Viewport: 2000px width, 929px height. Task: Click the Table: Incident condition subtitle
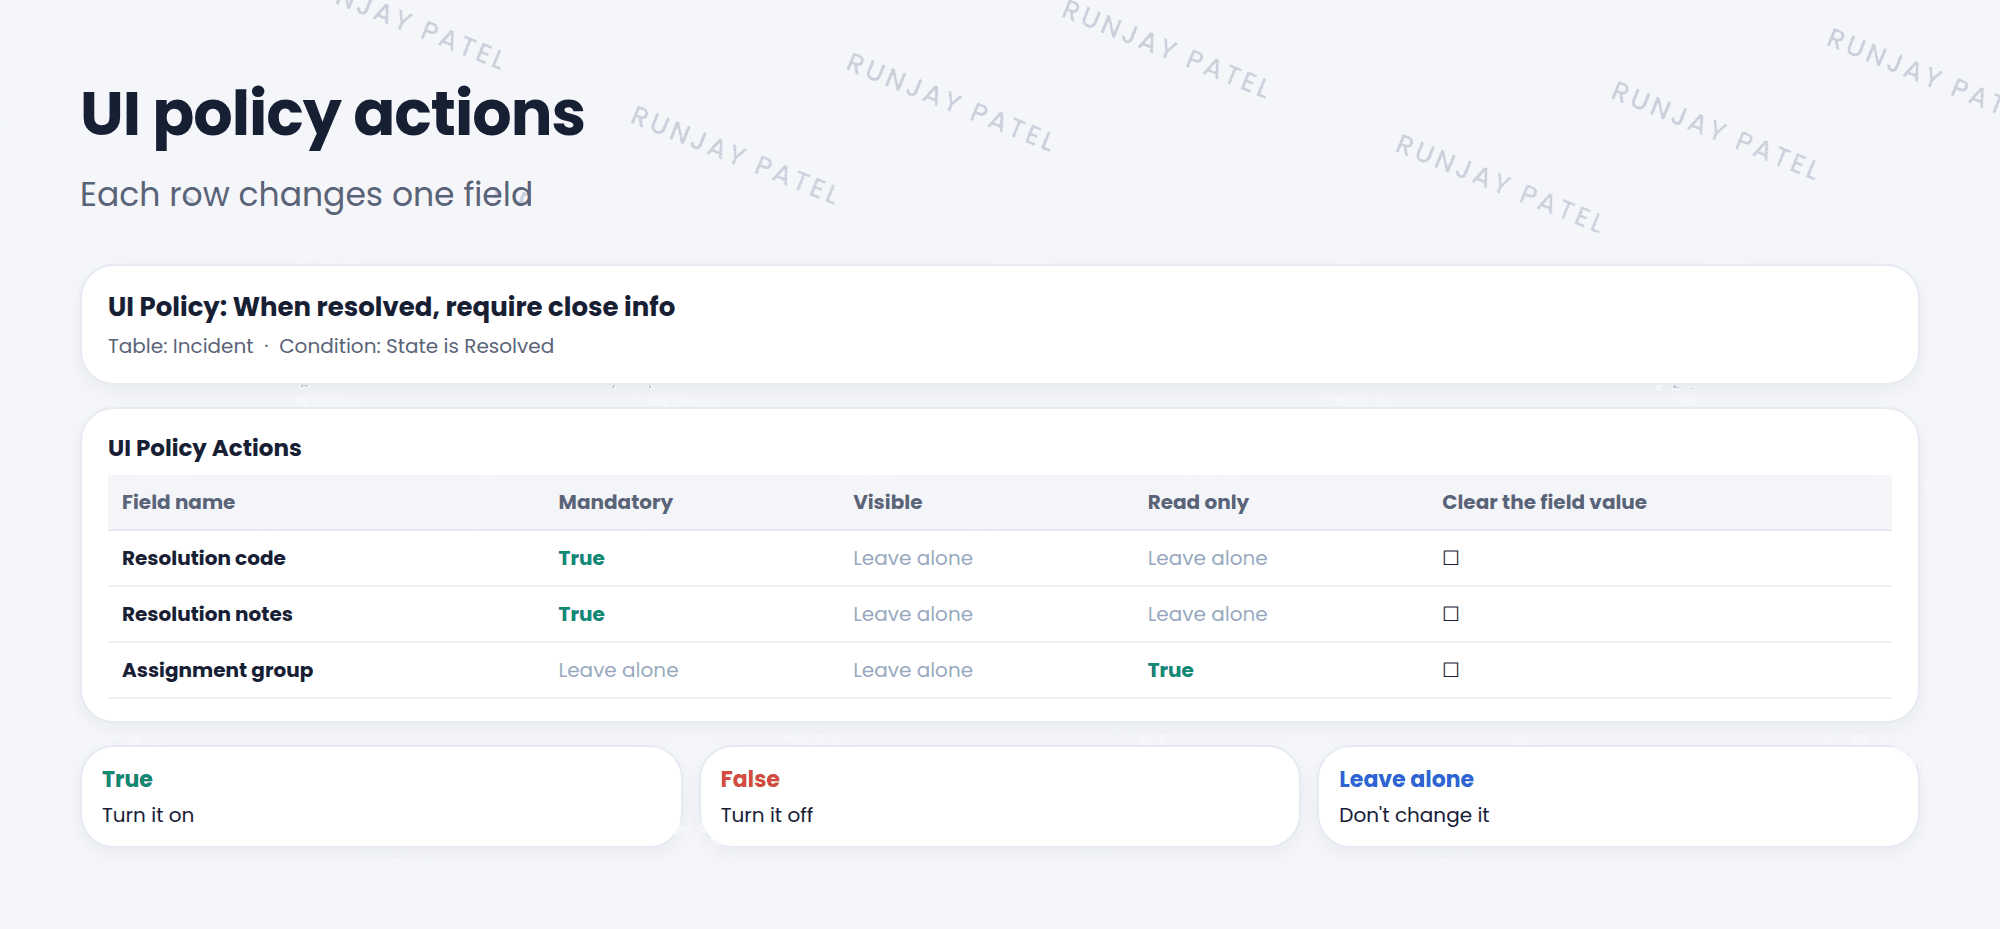[x=331, y=346]
